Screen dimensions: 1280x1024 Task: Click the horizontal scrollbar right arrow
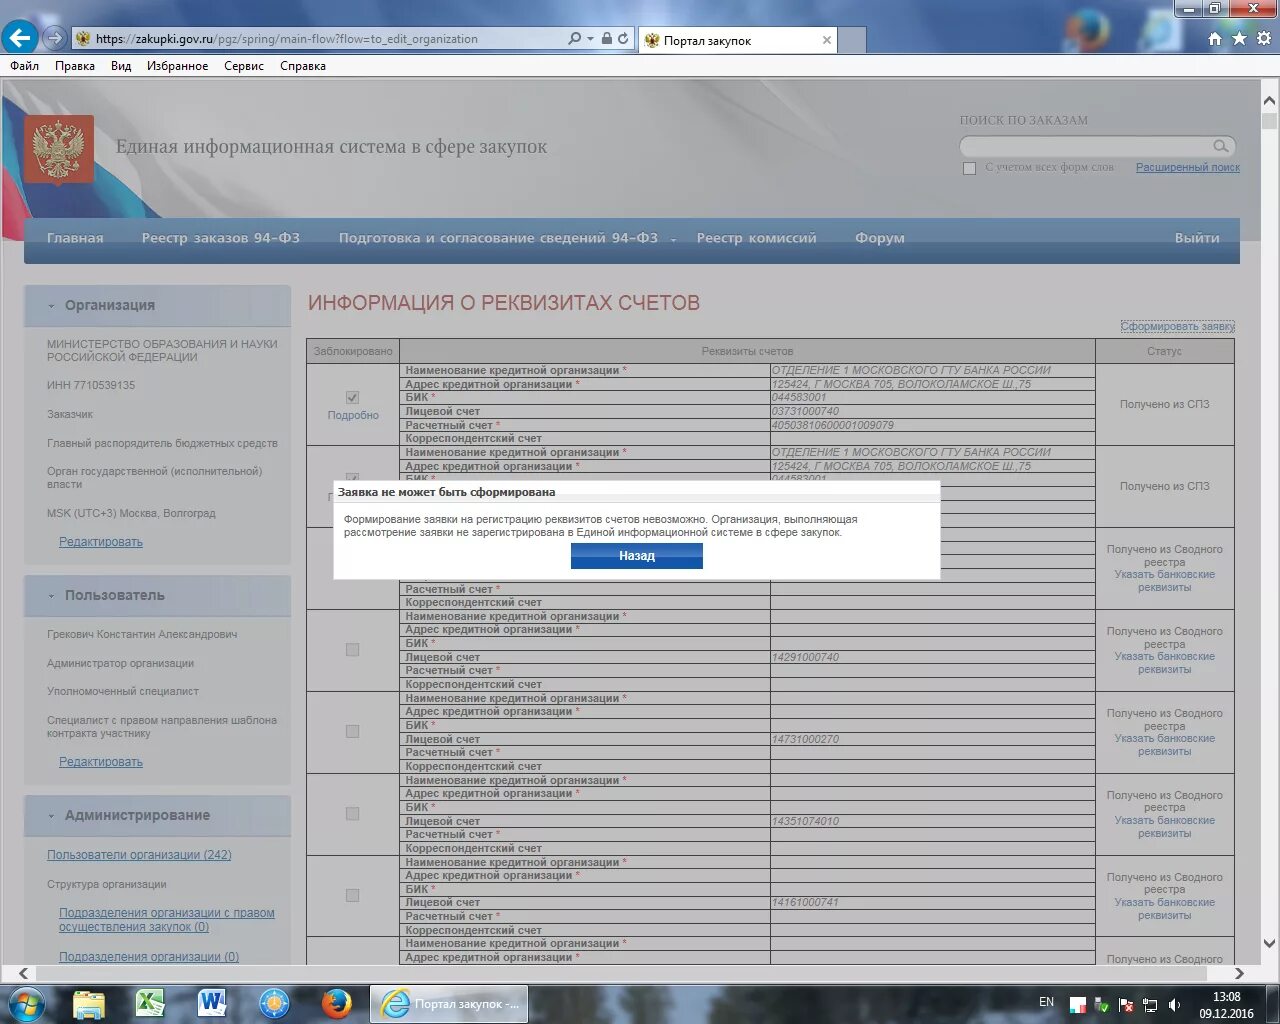click(x=1239, y=973)
